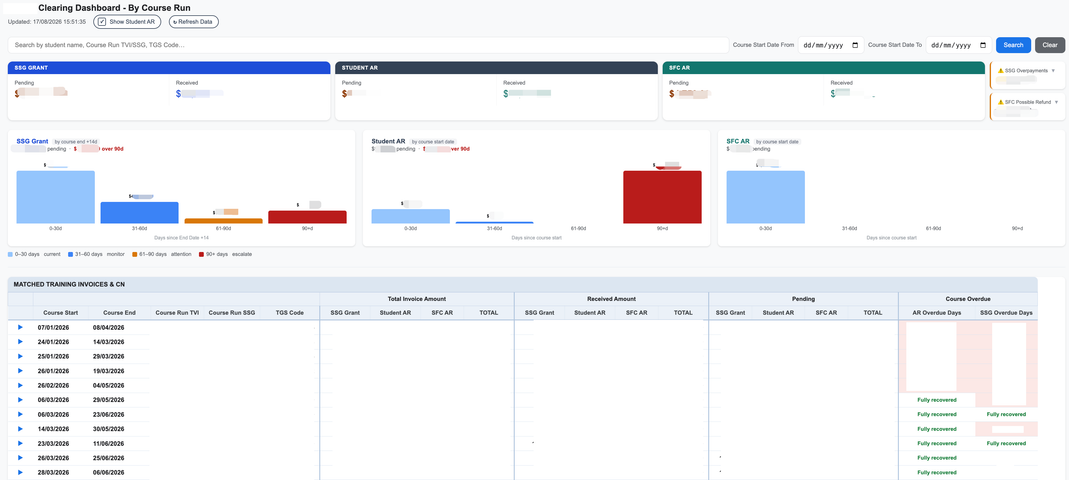This screenshot has height=480, width=1069.
Task: Sort by the AR Overdue Days column header
Action: [935, 313]
